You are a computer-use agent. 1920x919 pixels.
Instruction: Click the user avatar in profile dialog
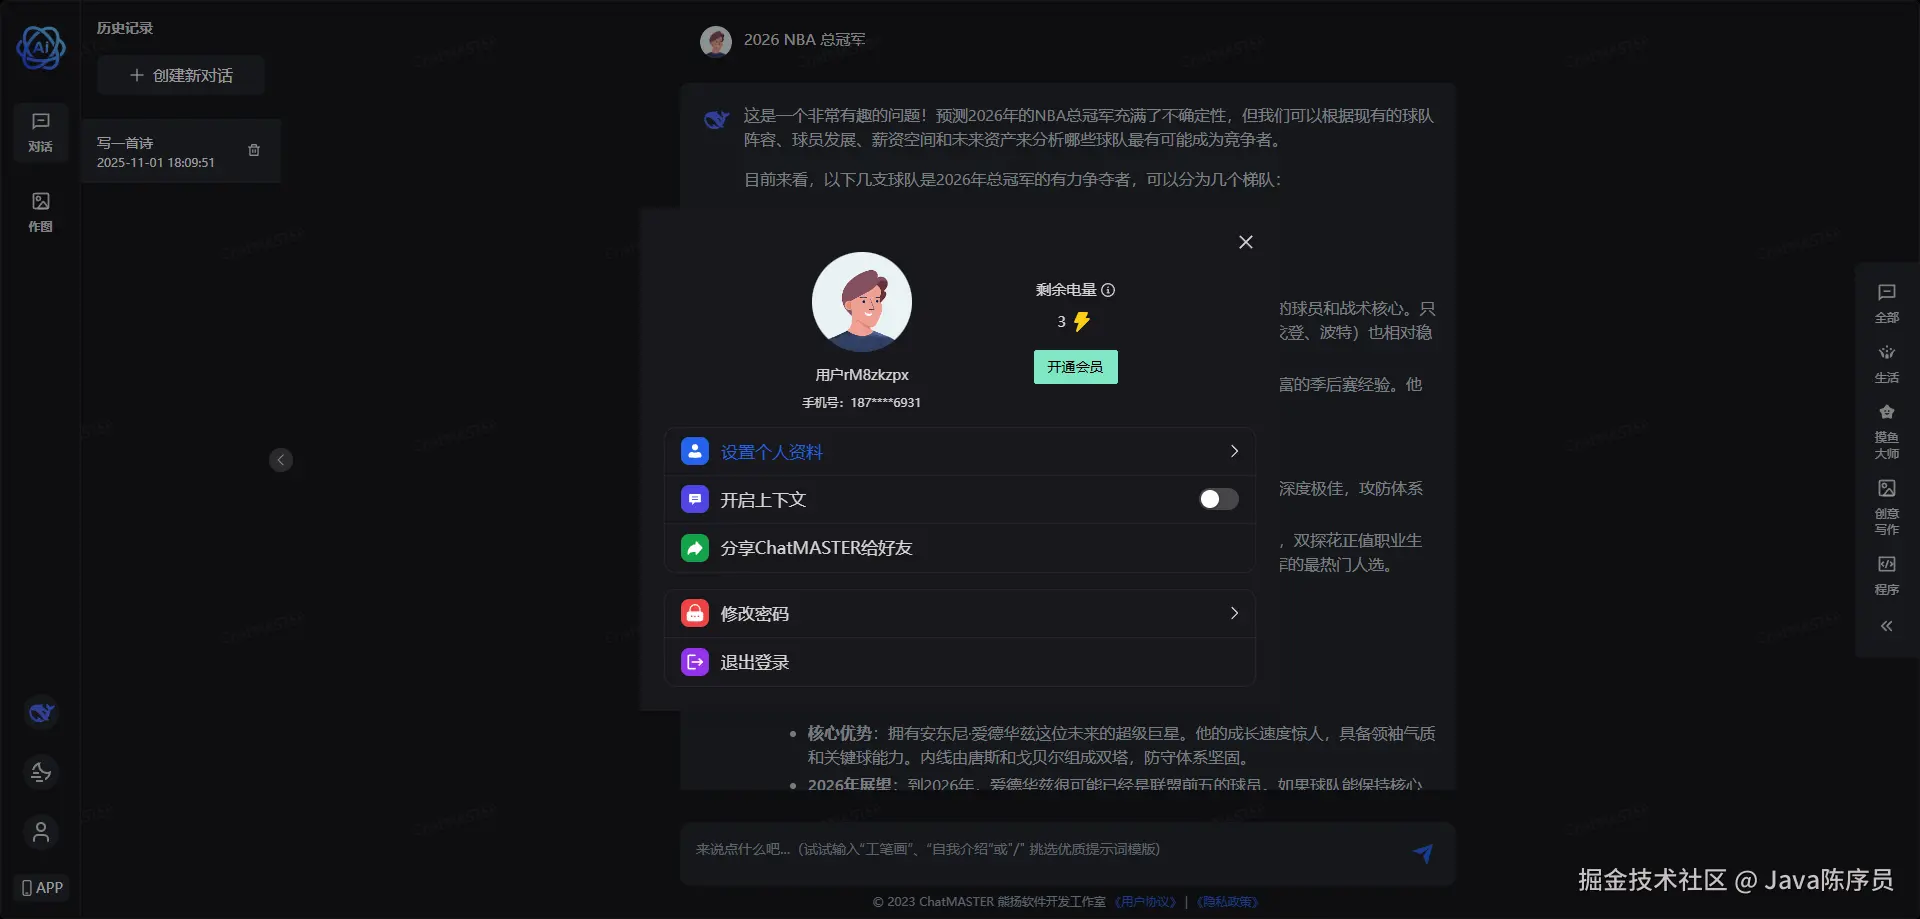pyautogui.click(x=862, y=302)
